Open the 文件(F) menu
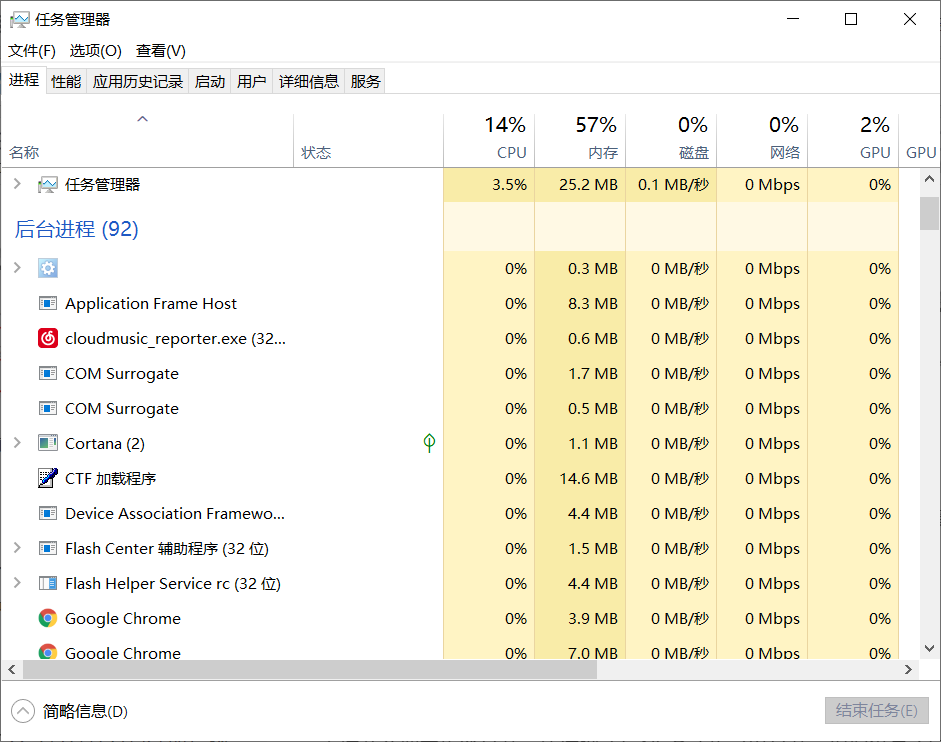The height and width of the screenshot is (742, 941). tap(32, 50)
